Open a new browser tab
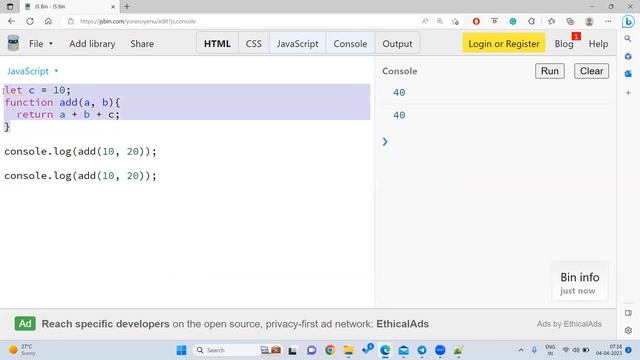Image resolution: width=640 pixels, height=360 pixels. 127,7
